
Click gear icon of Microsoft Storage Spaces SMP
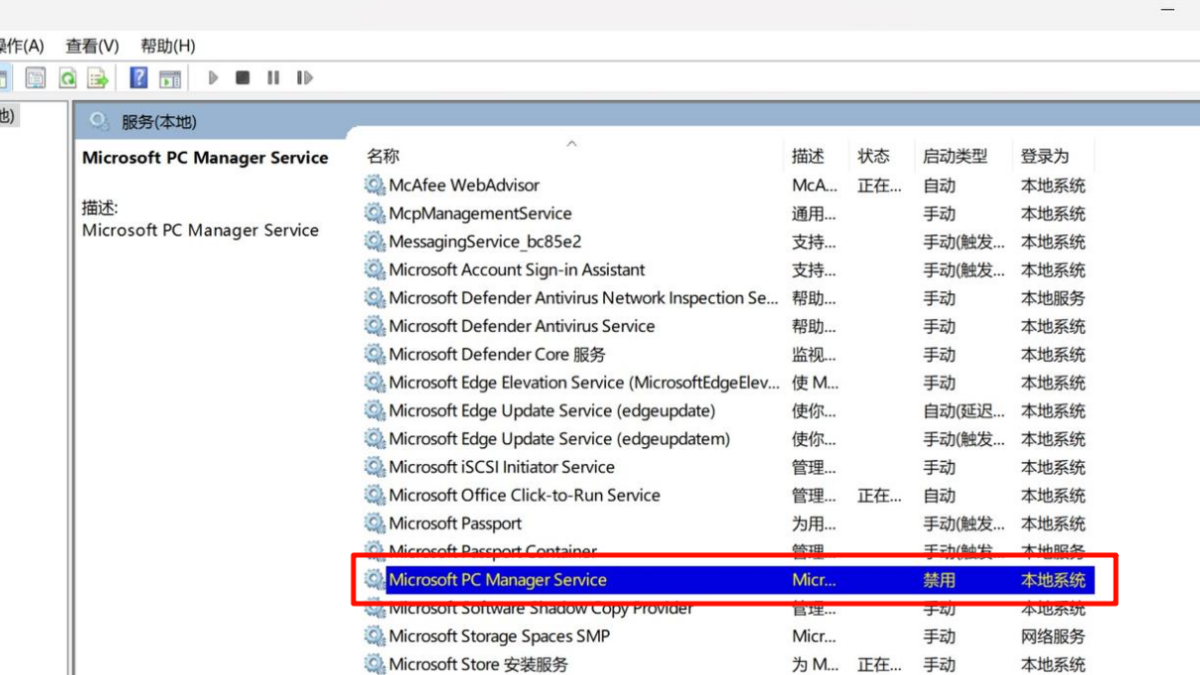[374, 636]
